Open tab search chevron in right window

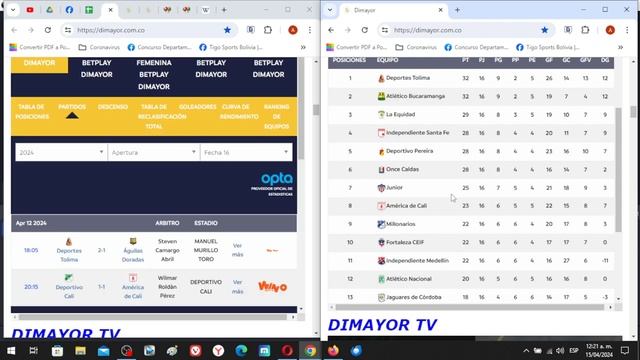(x=330, y=10)
